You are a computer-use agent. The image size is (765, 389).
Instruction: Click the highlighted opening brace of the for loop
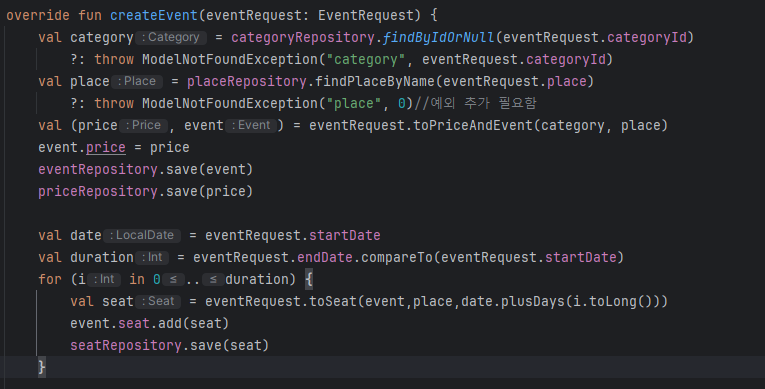coord(309,279)
